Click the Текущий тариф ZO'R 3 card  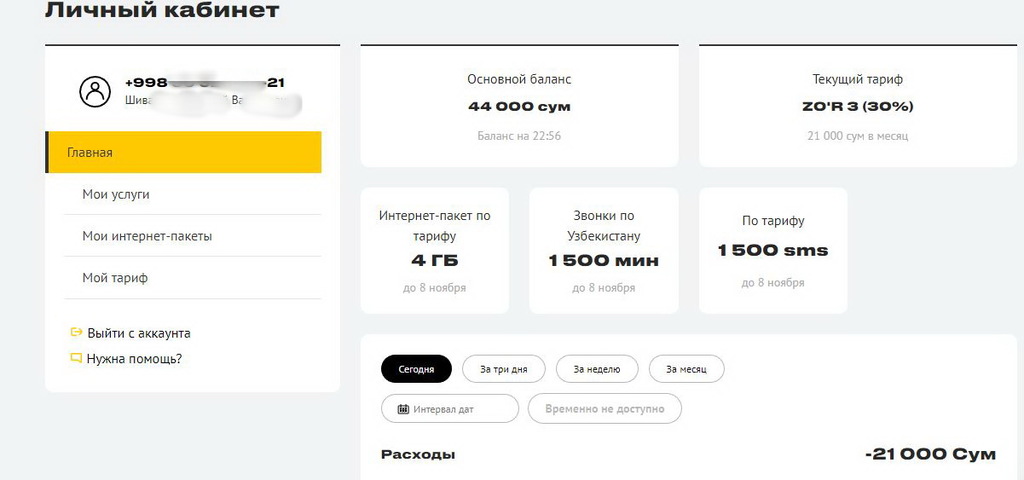click(x=858, y=106)
